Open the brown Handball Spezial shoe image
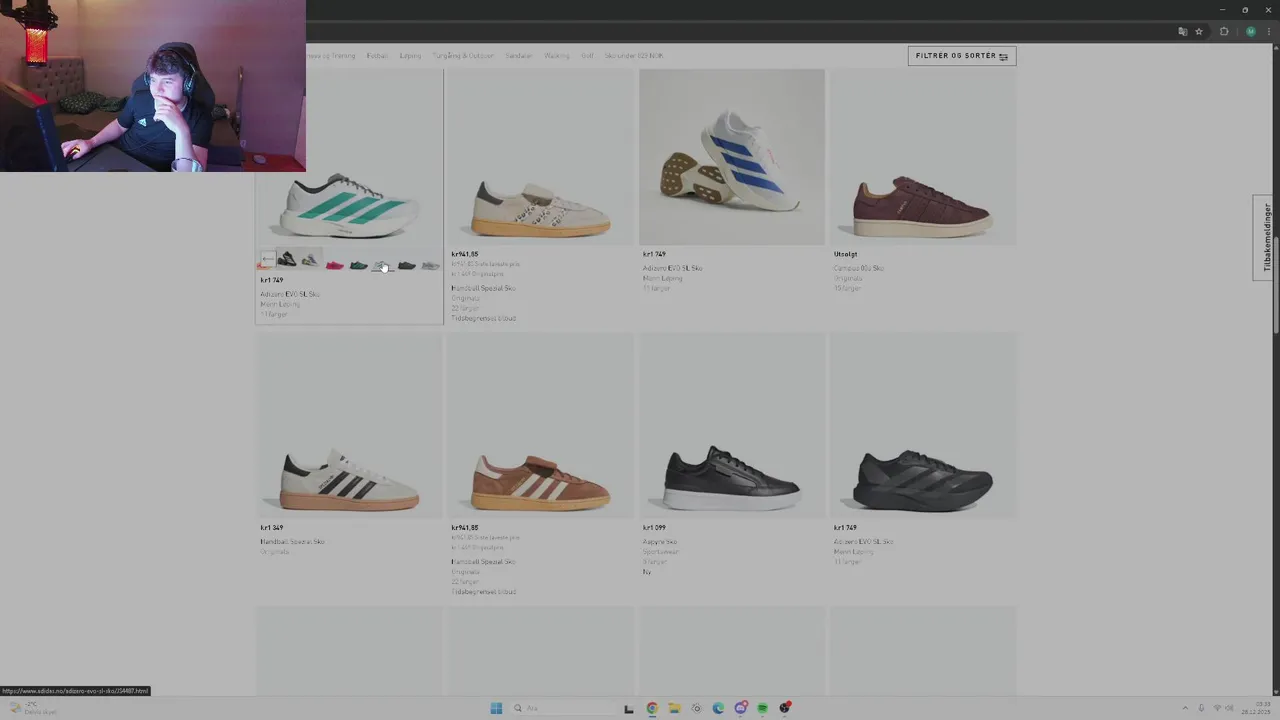Image resolution: width=1280 pixels, height=720 pixels. (x=540, y=426)
